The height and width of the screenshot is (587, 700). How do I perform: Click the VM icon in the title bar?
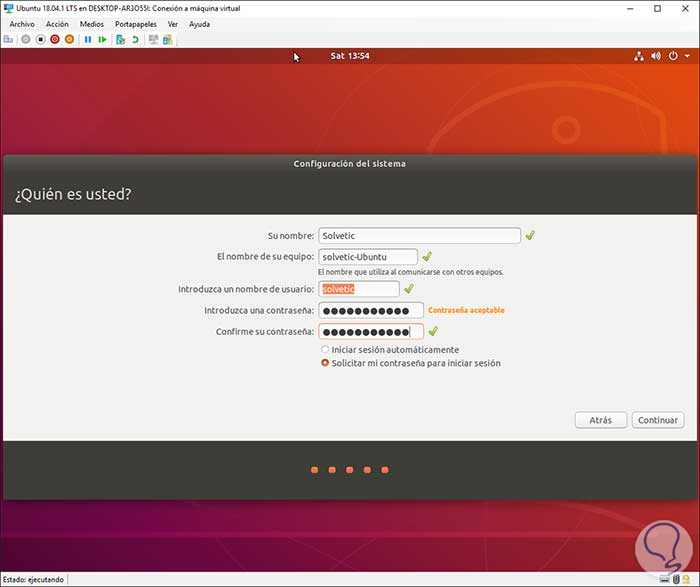point(8,8)
